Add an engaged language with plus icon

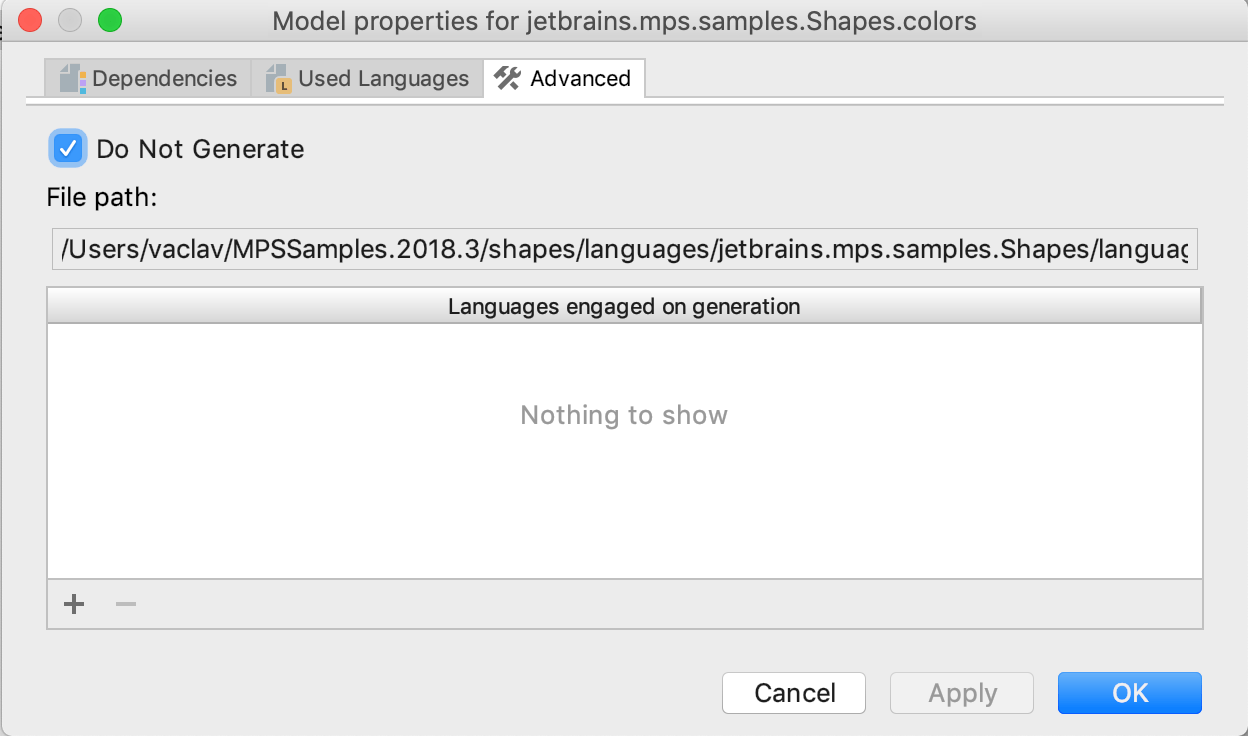click(x=74, y=604)
